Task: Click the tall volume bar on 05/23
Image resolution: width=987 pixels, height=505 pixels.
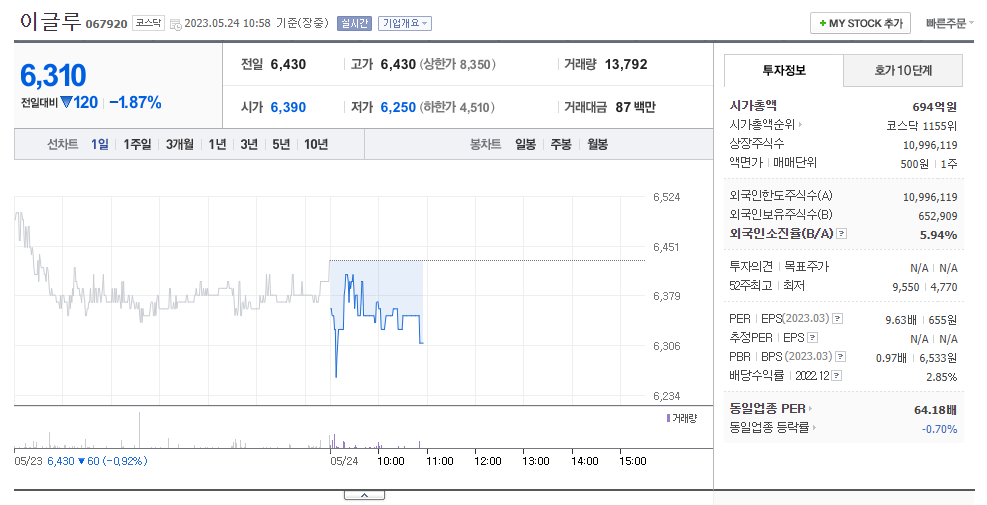Action: click(139, 430)
